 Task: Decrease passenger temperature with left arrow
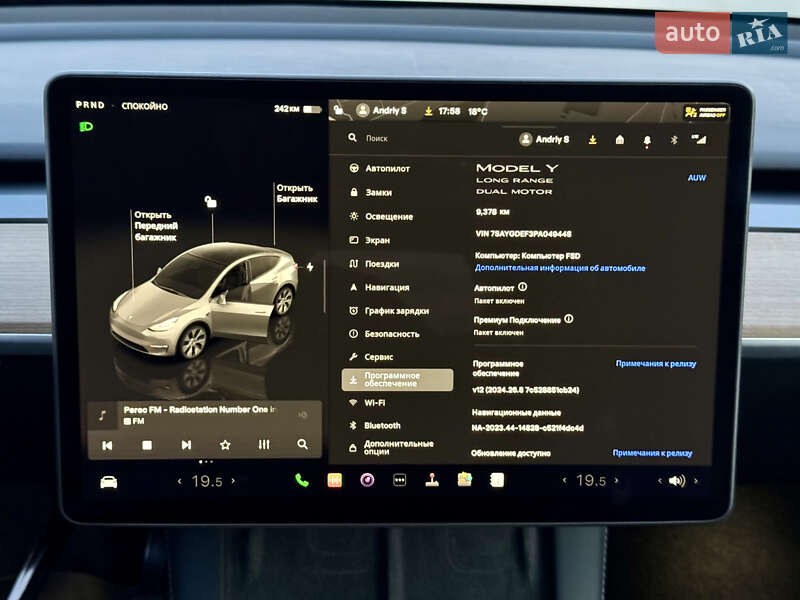[564, 480]
